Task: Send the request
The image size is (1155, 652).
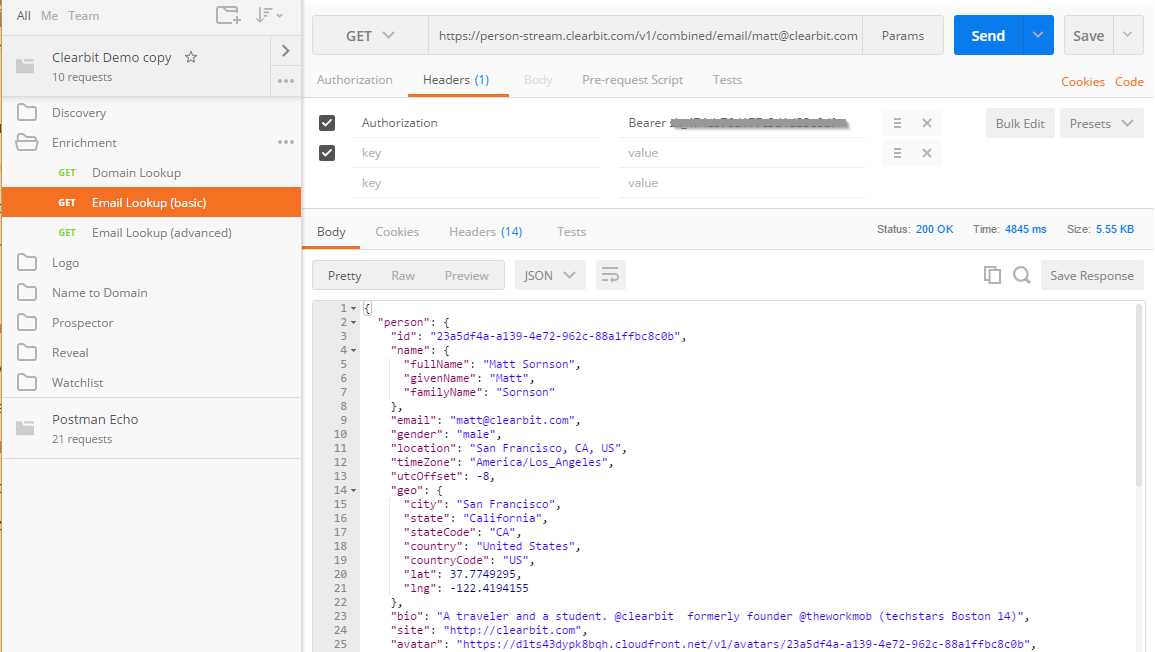Action: [988, 35]
